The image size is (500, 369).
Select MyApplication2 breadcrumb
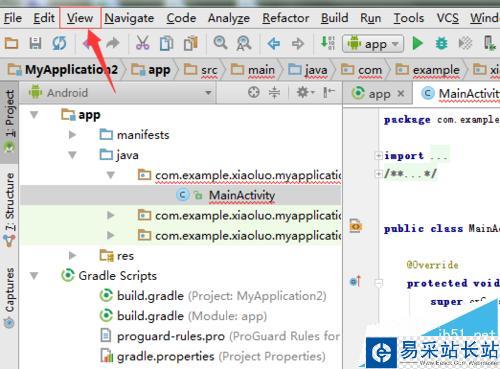[63, 70]
